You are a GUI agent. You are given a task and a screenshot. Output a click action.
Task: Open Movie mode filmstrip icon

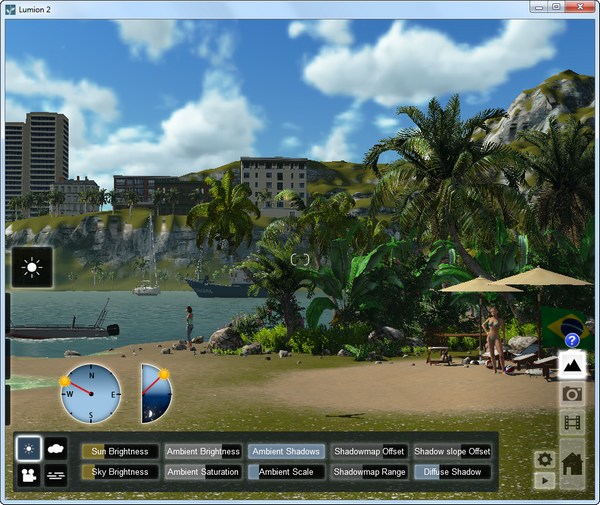point(572,422)
